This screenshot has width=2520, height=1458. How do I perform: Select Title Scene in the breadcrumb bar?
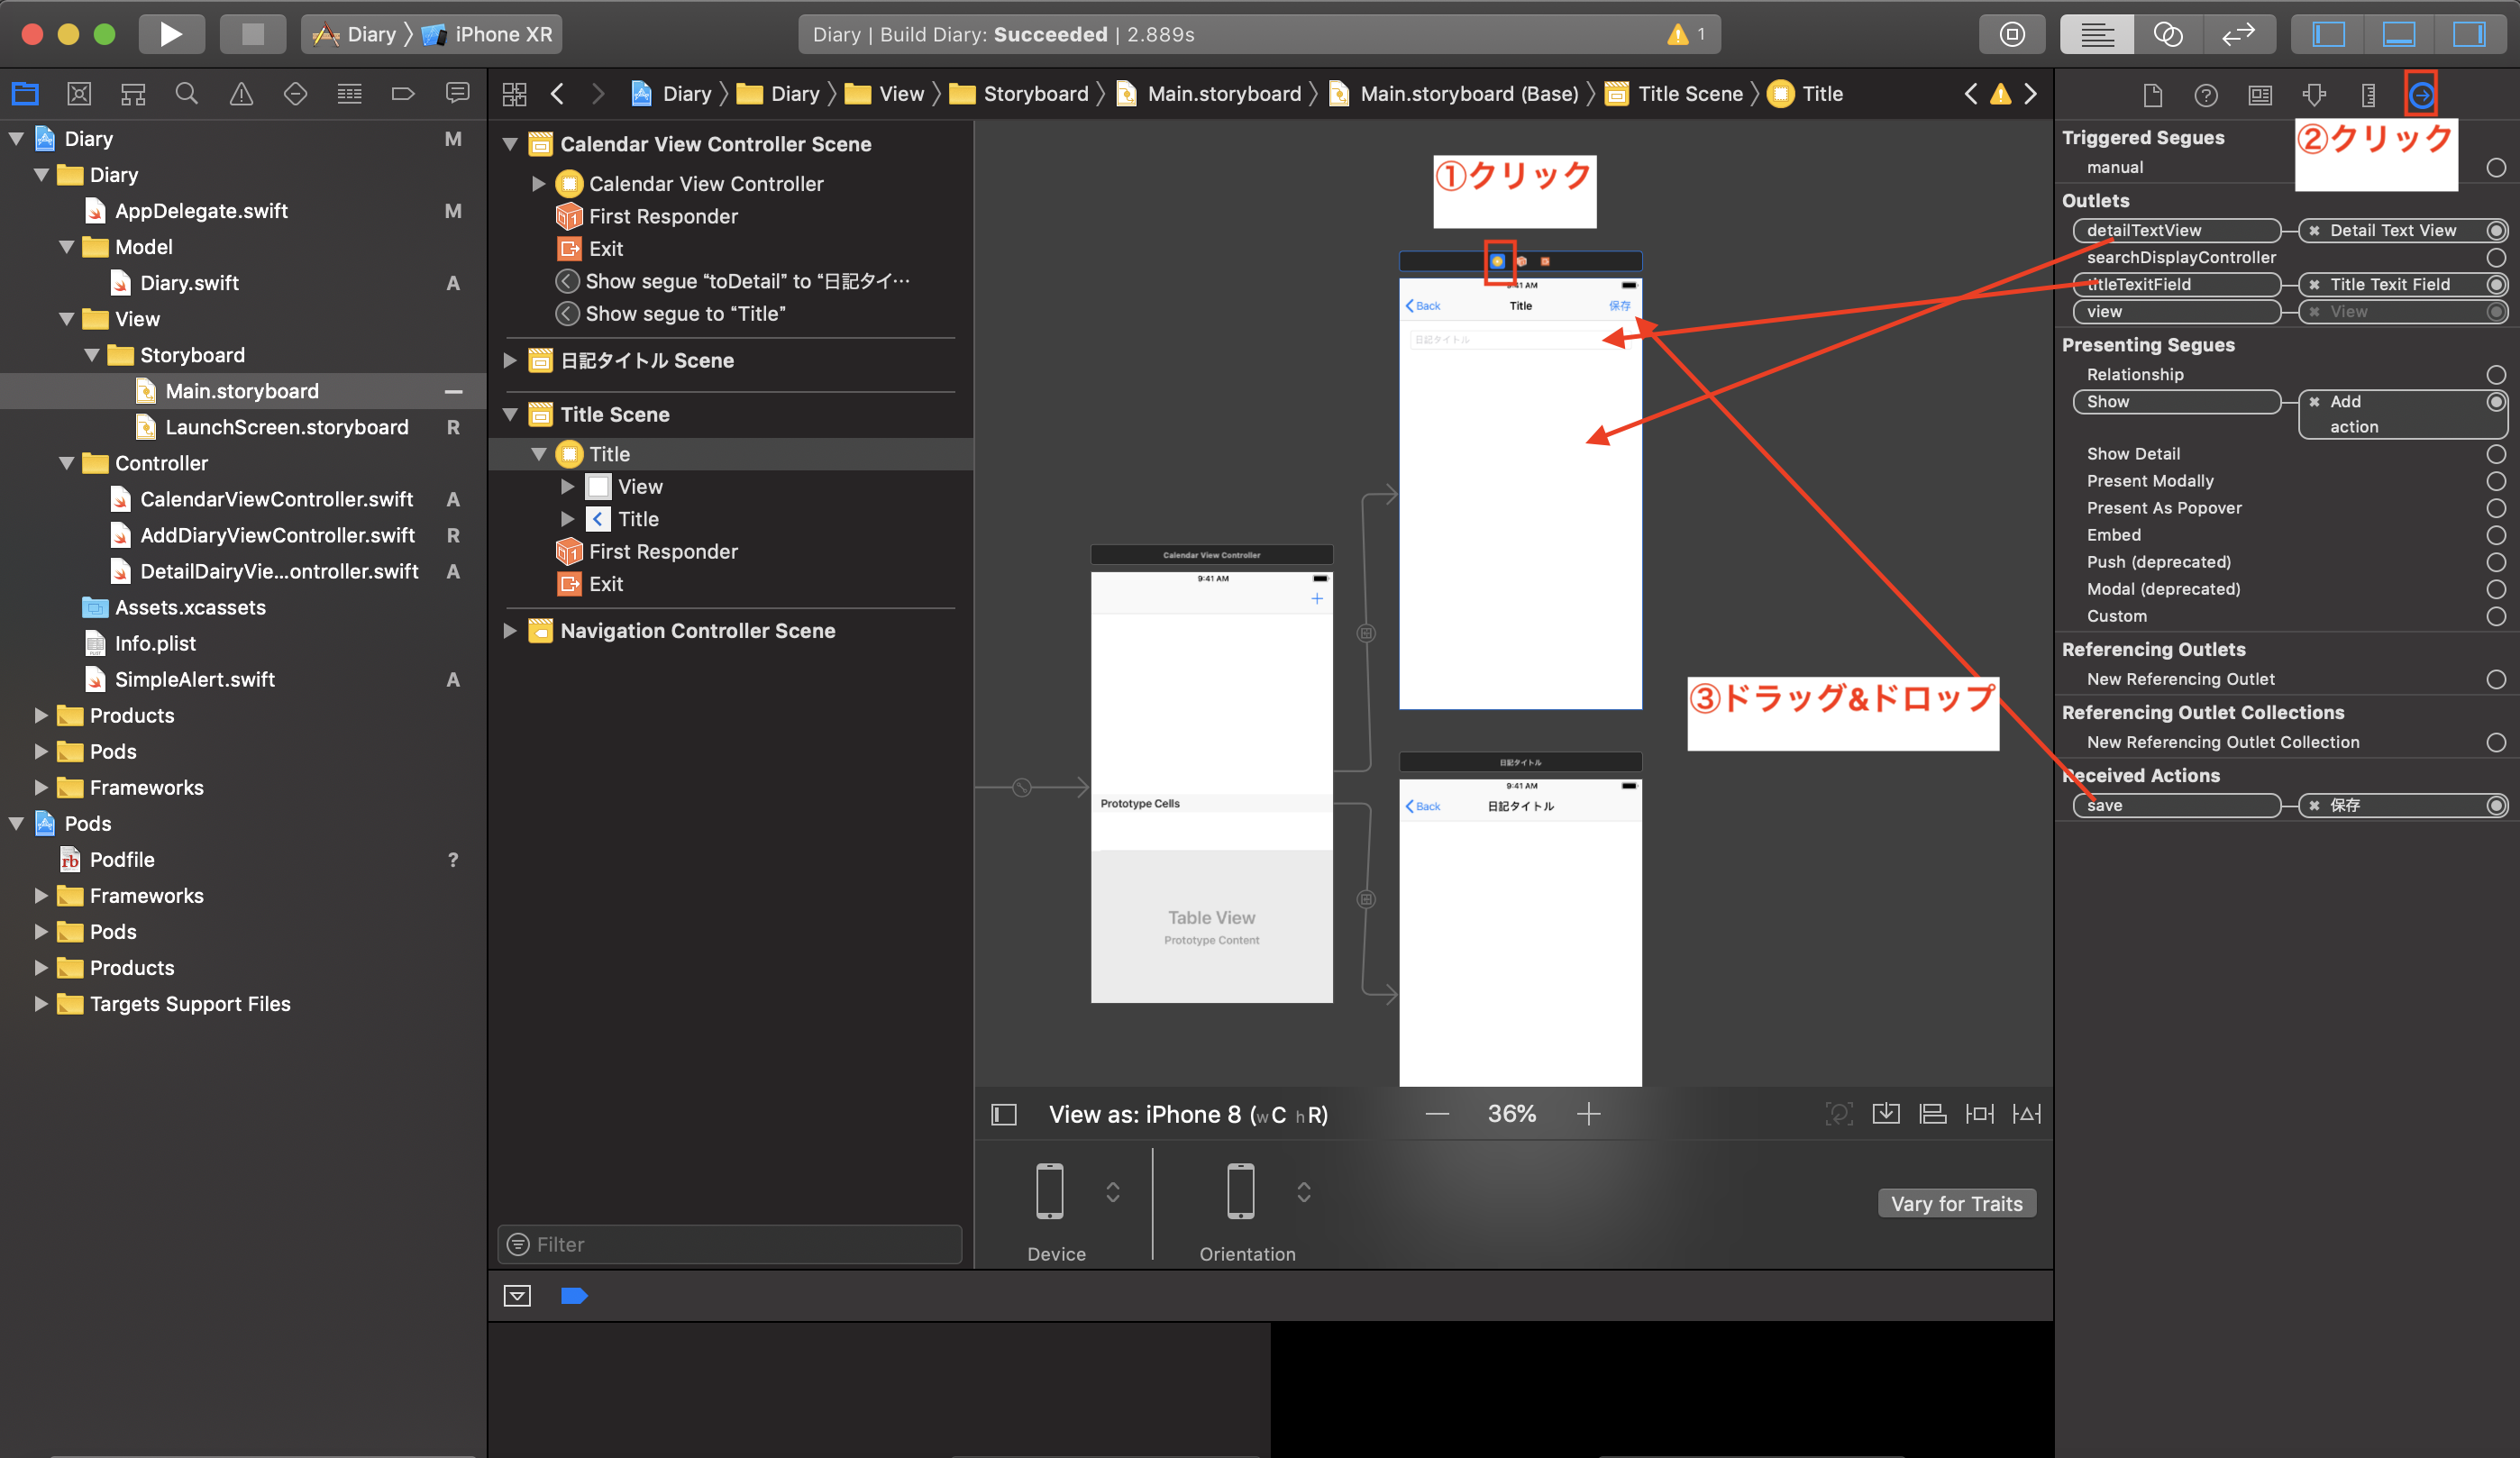[x=1688, y=93]
